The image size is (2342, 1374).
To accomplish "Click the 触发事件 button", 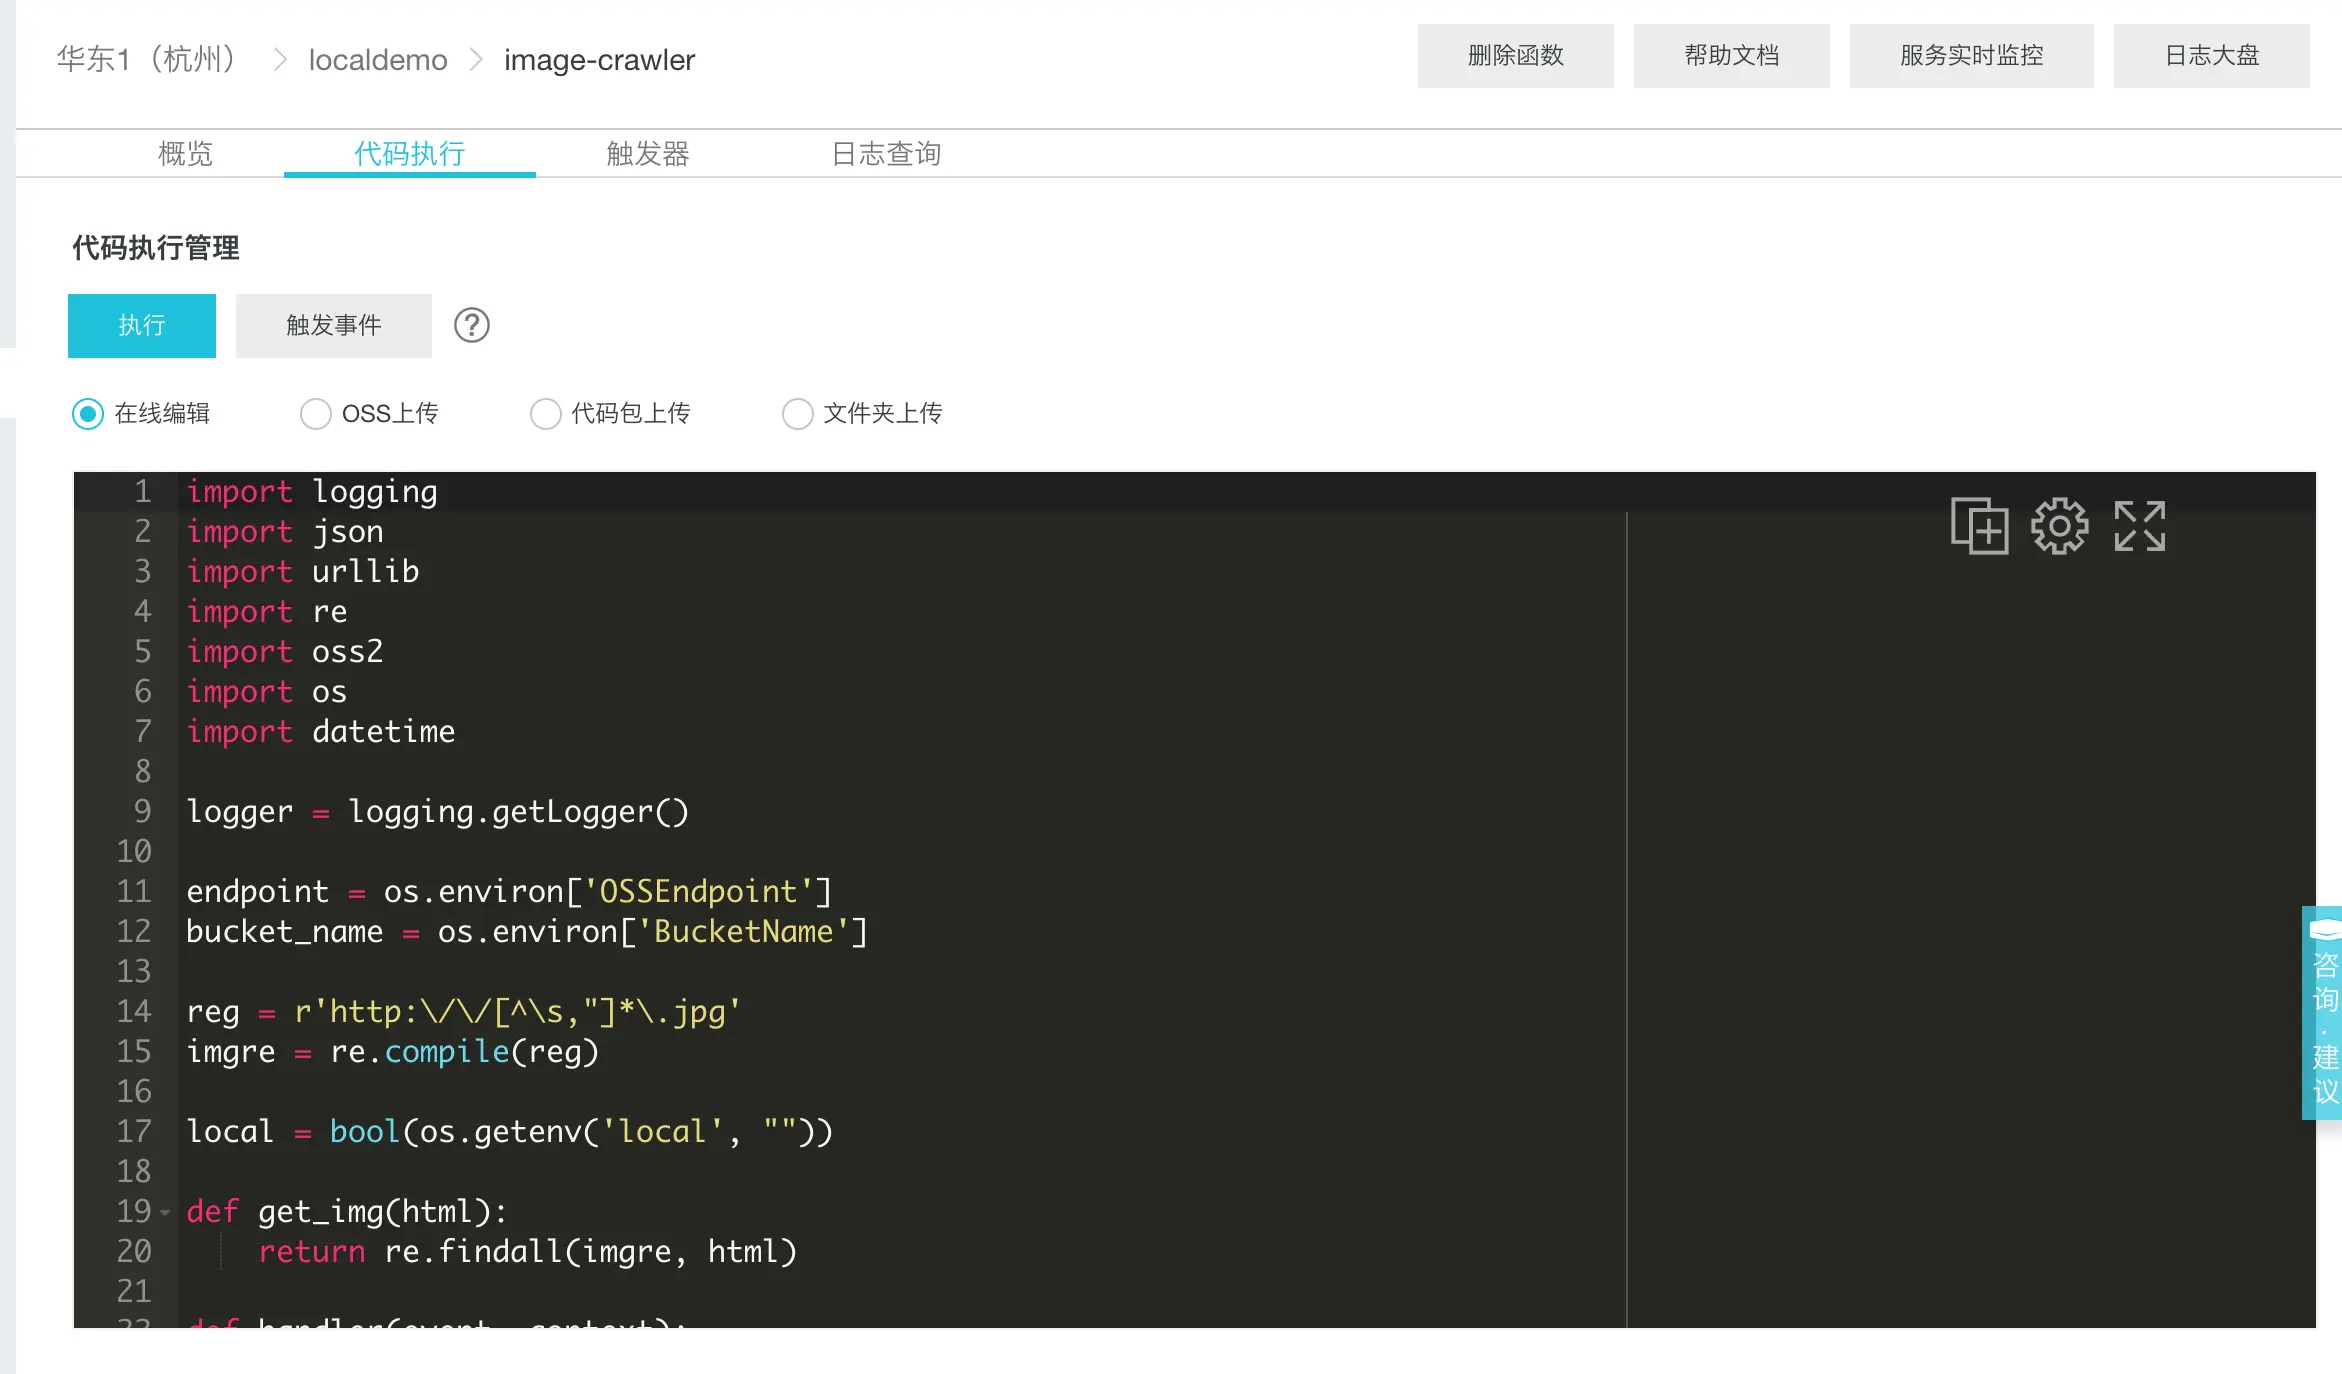I will pos(333,325).
